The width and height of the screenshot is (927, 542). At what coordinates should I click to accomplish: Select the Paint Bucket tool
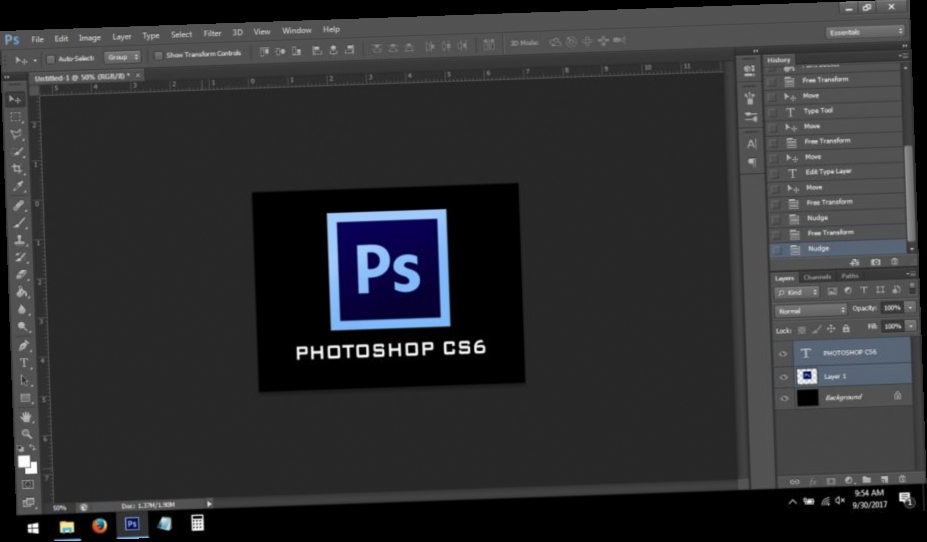tap(22, 292)
